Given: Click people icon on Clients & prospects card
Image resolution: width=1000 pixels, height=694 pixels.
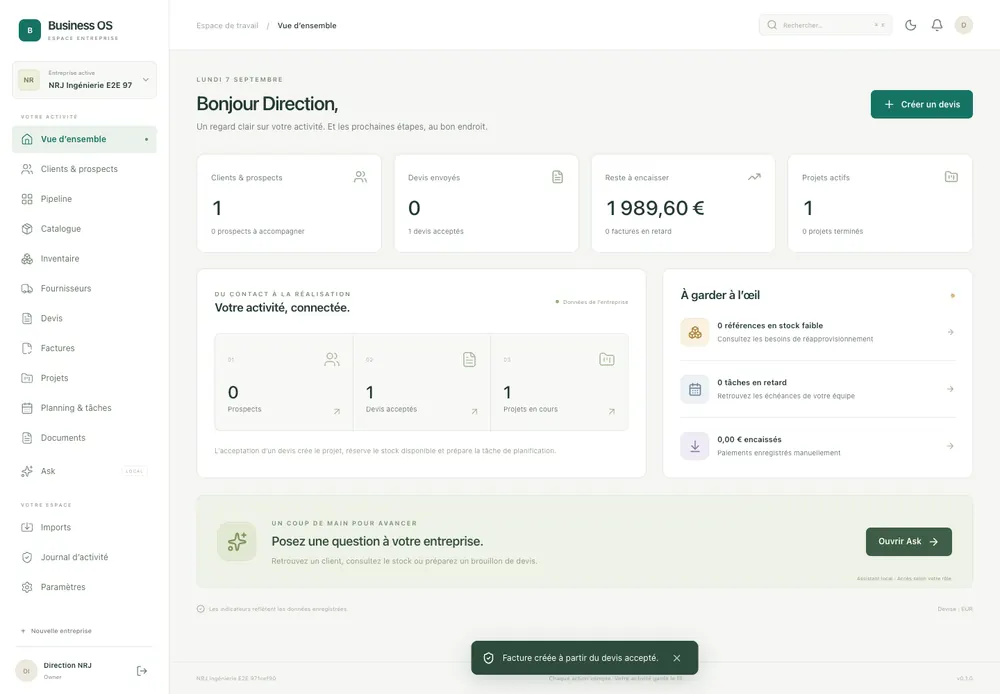Looking at the screenshot, I should pyautogui.click(x=360, y=177).
